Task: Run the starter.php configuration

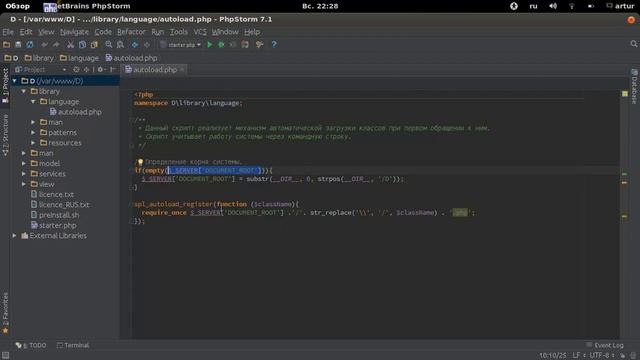Action: pos(209,45)
